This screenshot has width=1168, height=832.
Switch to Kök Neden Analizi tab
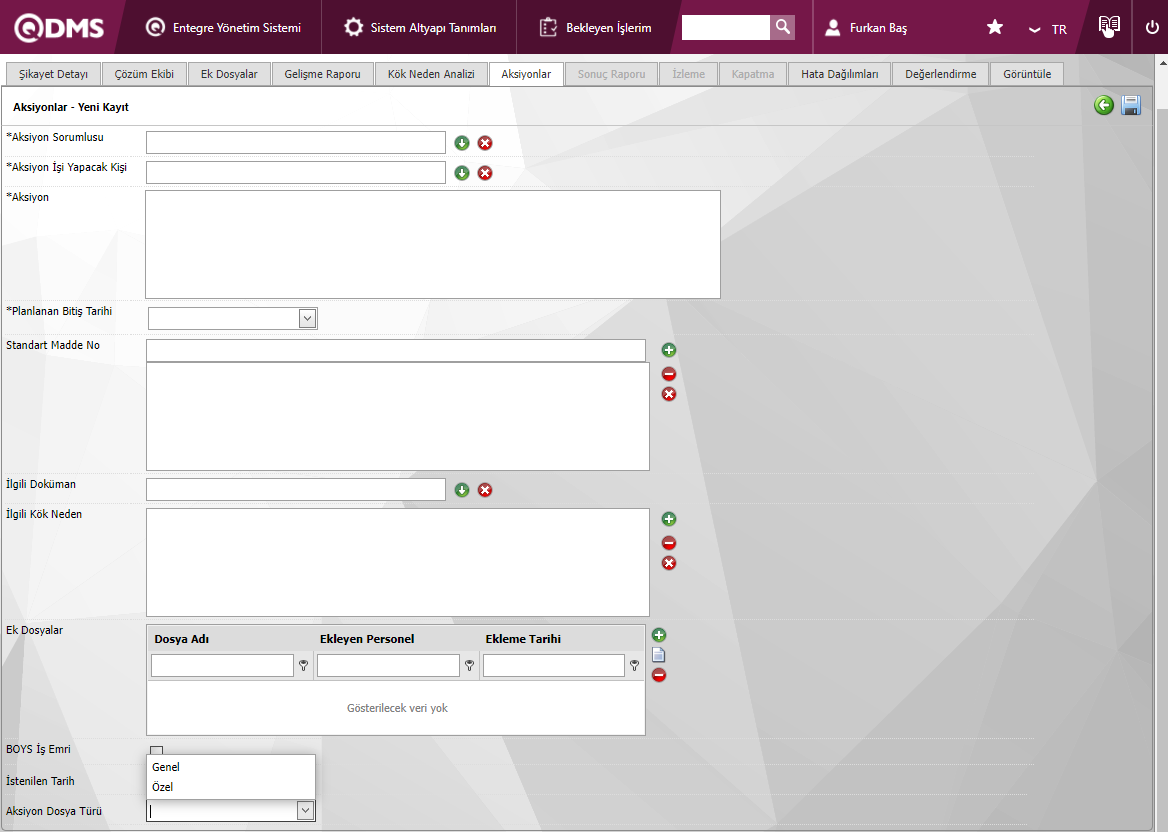(431, 74)
